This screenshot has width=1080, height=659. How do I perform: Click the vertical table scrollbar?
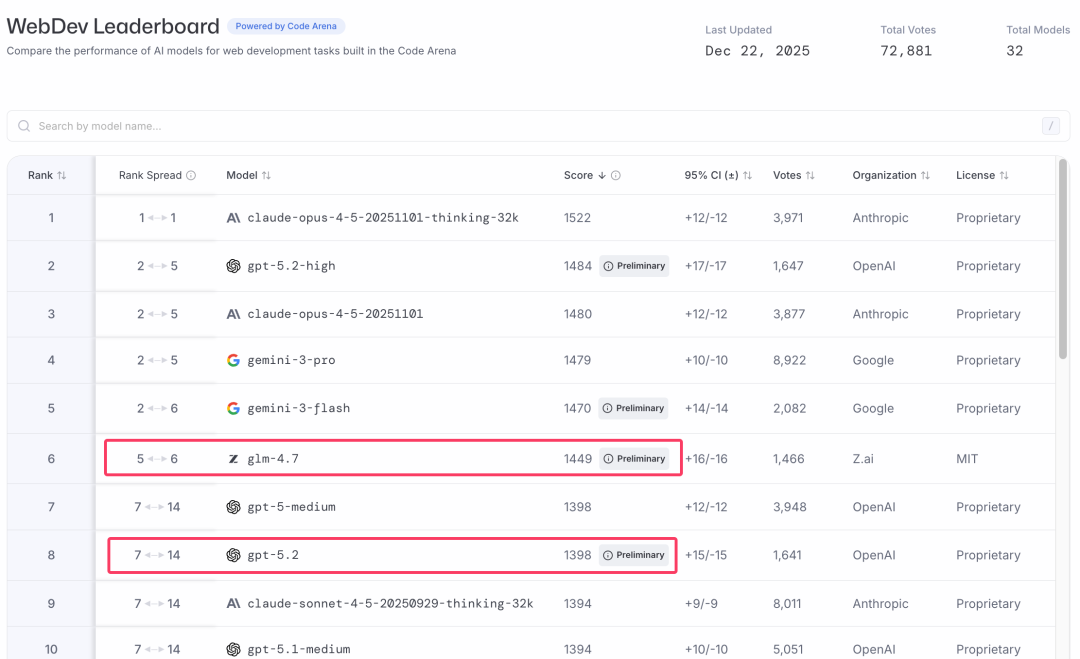(1063, 259)
